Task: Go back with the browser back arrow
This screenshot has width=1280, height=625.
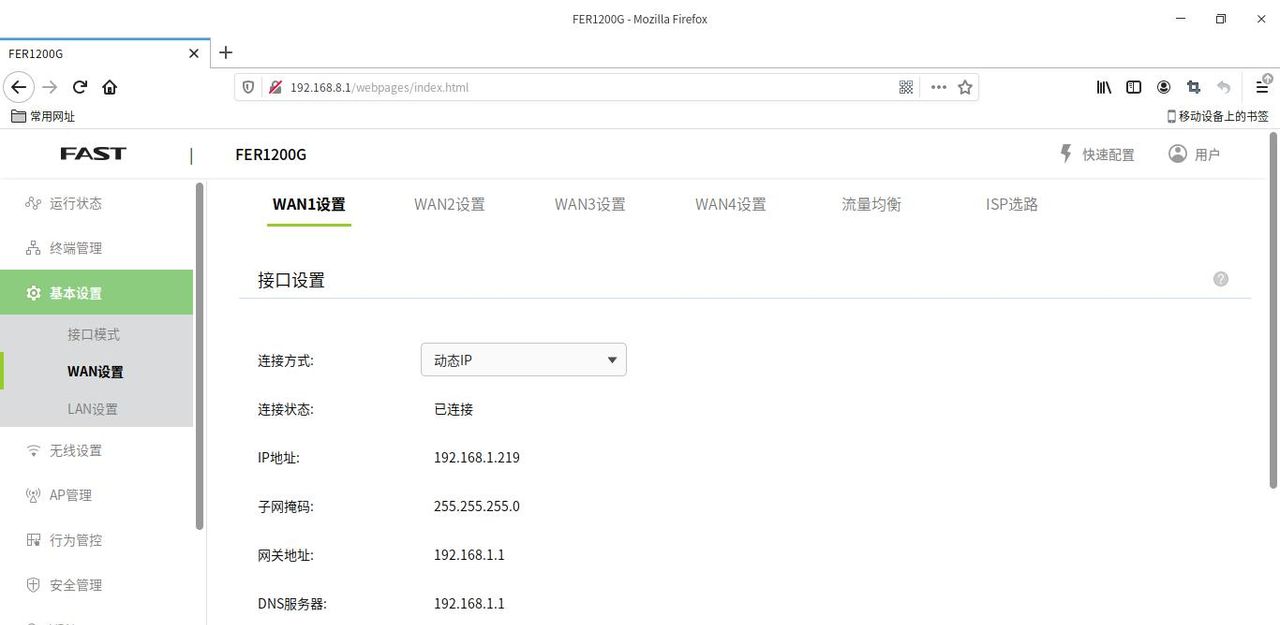Action: (x=18, y=87)
